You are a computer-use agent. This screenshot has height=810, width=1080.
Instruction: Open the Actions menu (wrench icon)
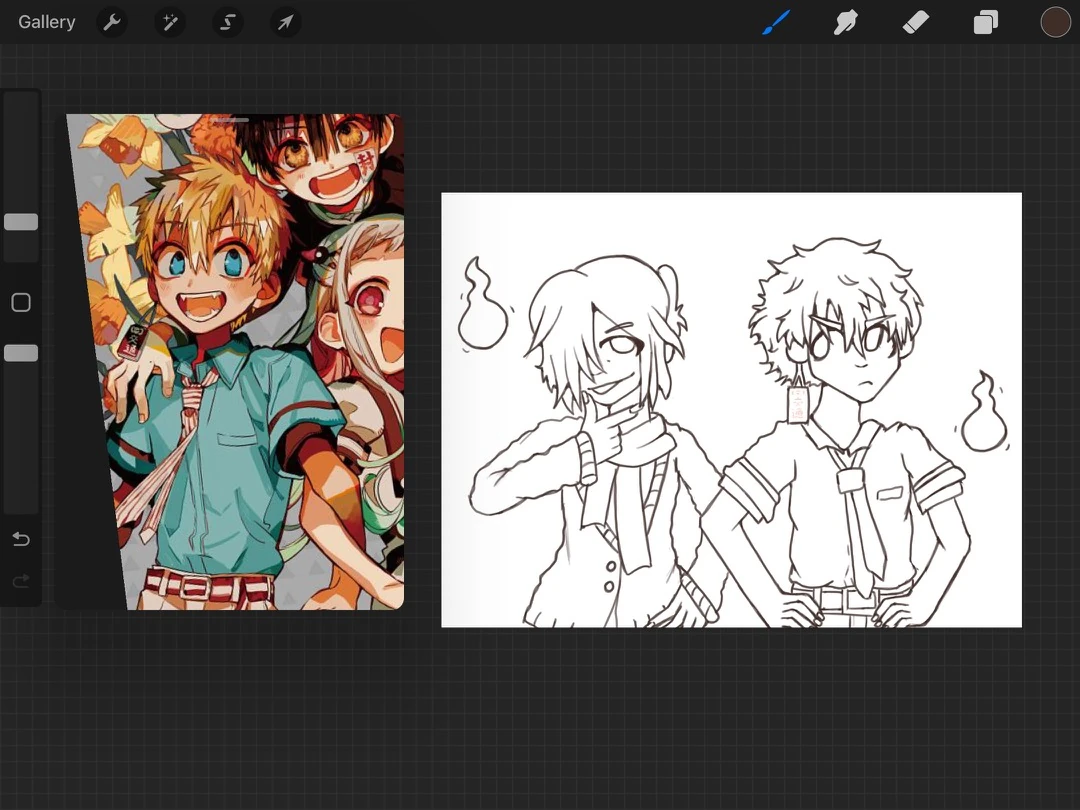click(x=111, y=21)
